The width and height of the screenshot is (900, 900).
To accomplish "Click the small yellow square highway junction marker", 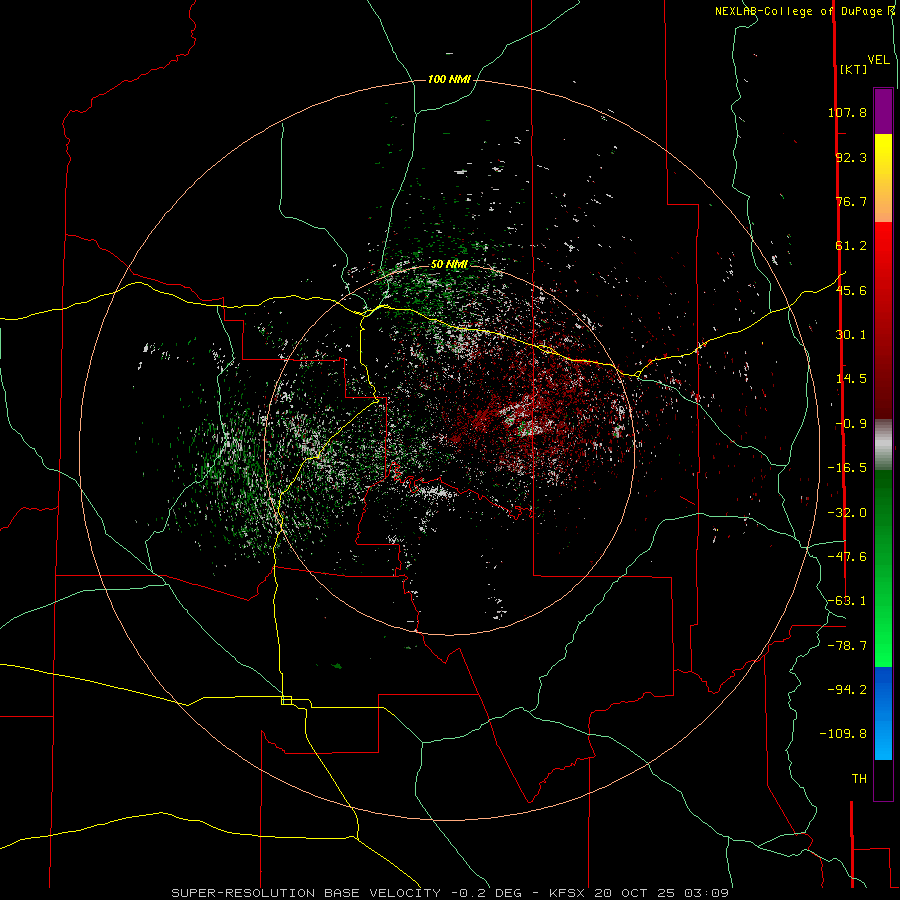I will pyautogui.click(x=286, y=700).
